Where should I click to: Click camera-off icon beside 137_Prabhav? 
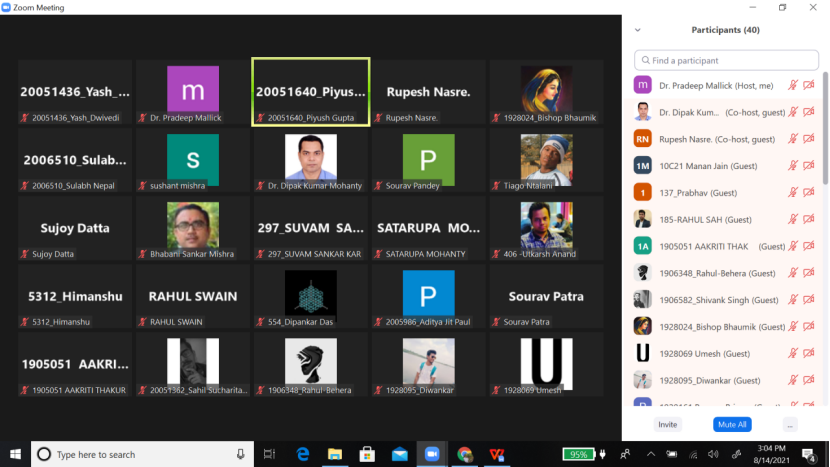pyautogui.click(x=808, y=192)
